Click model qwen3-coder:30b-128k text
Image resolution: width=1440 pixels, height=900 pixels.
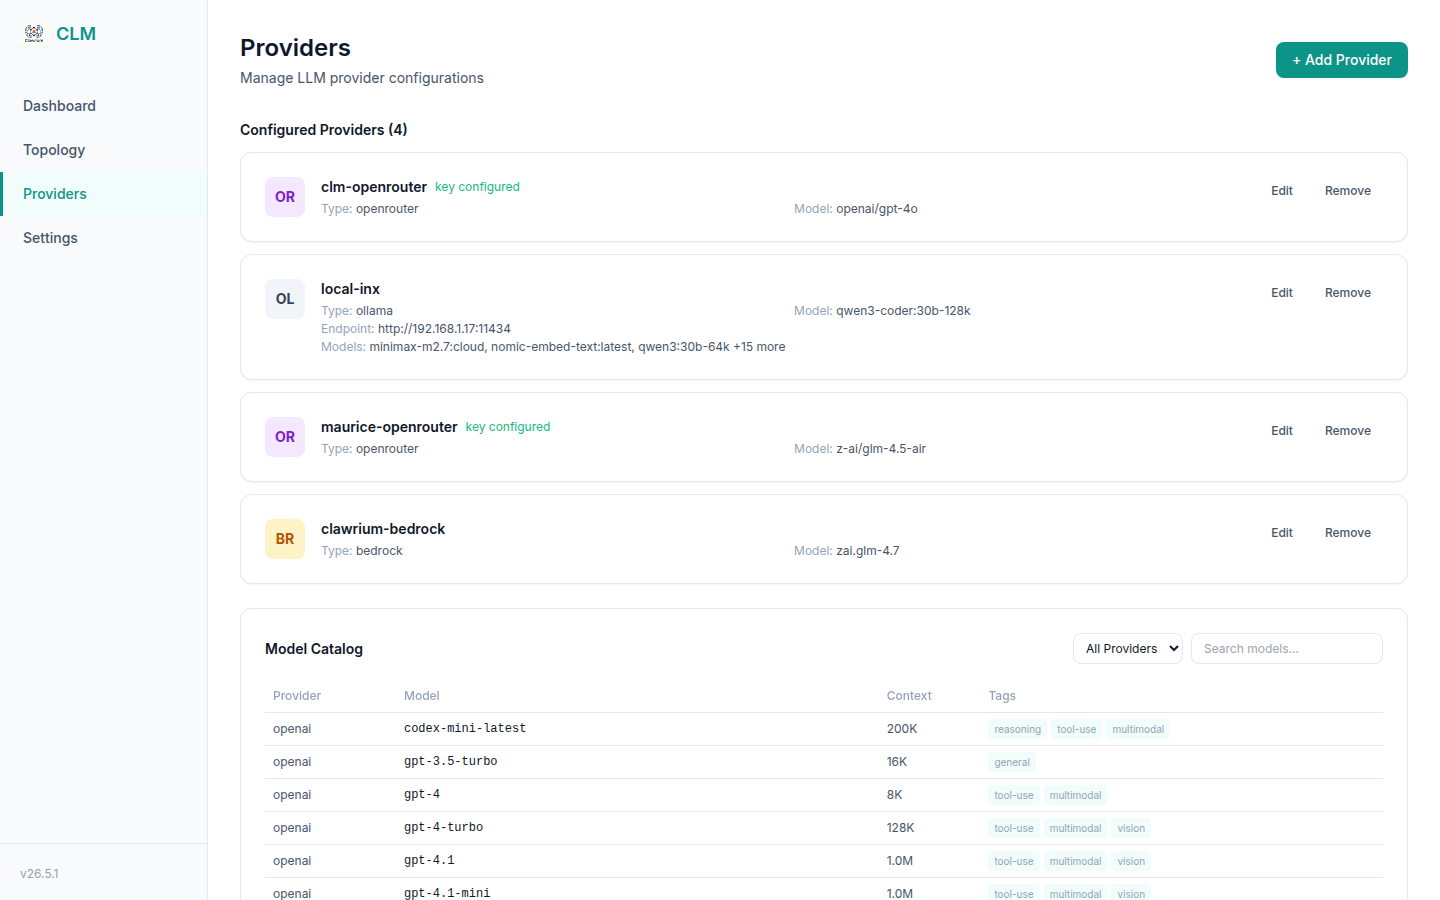click(x=903, y=311)
